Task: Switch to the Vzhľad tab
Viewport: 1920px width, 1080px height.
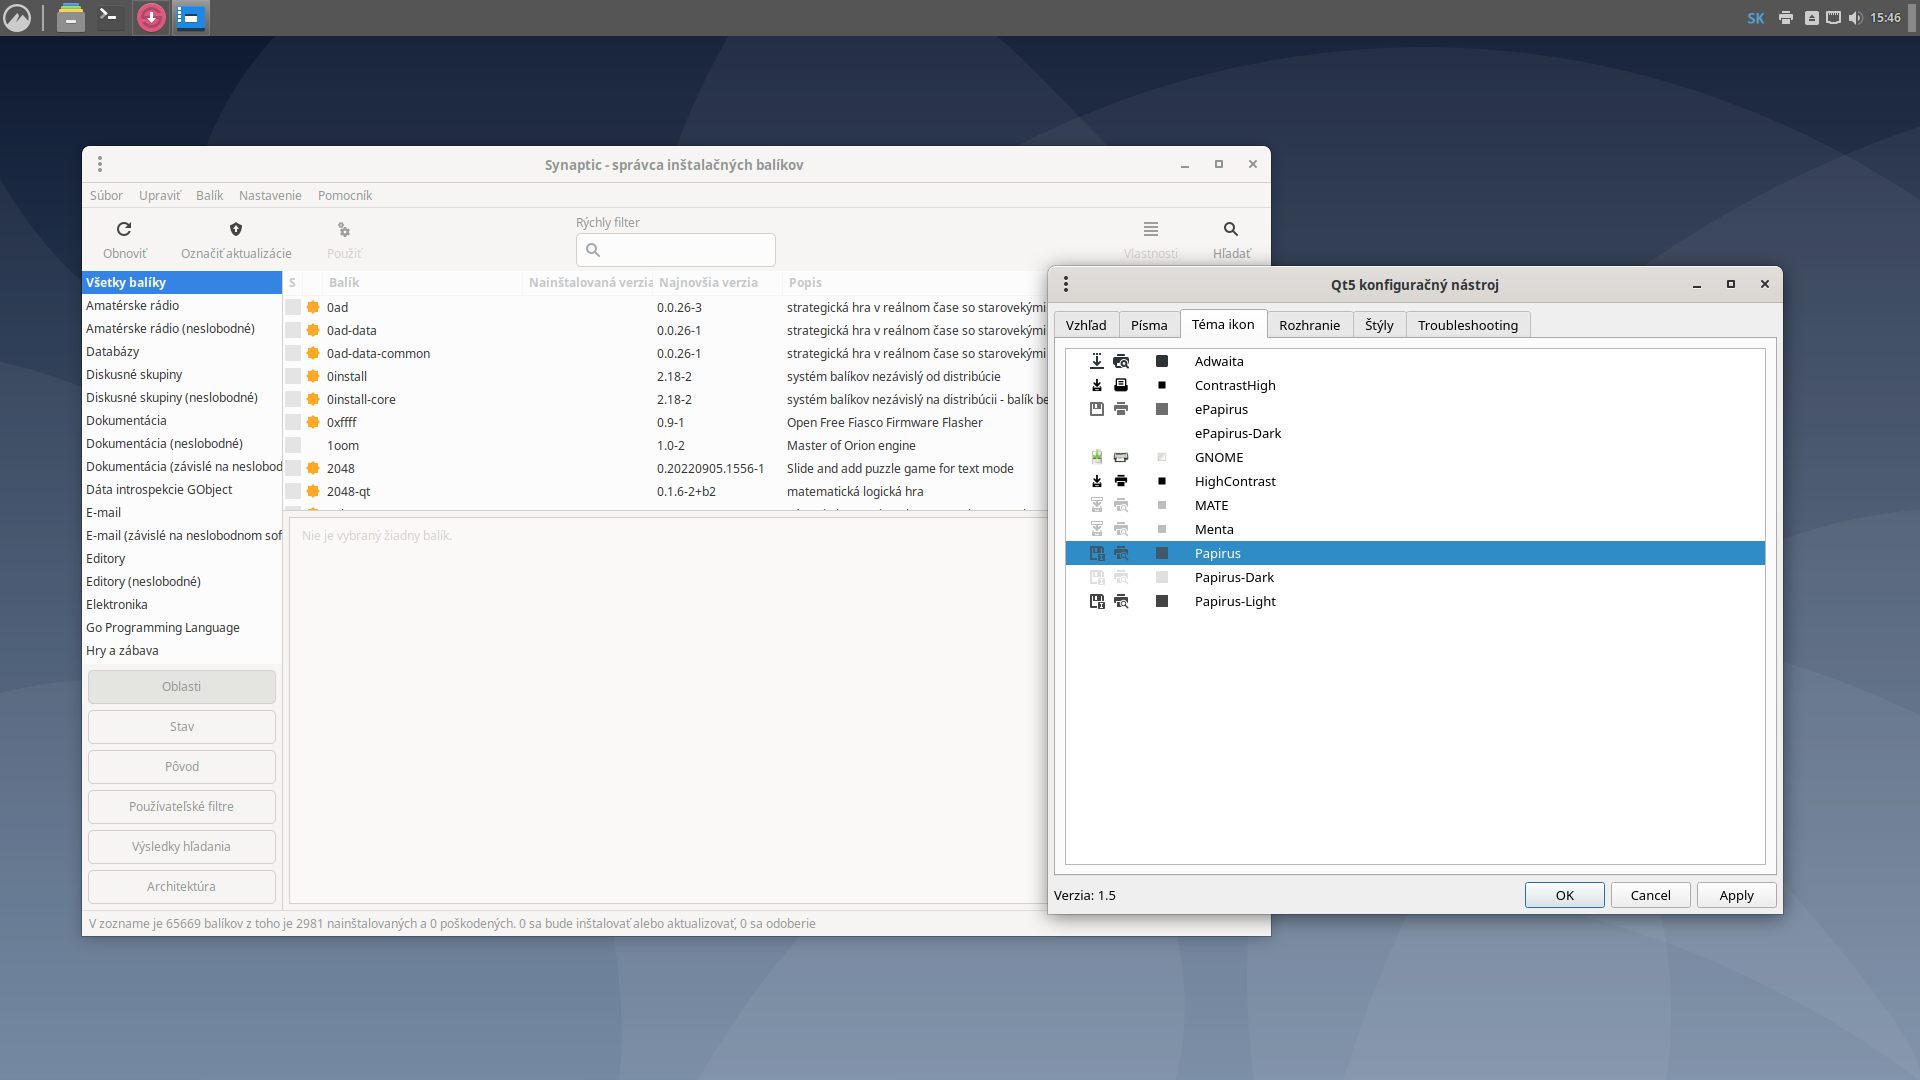Action: (1086, 325)
